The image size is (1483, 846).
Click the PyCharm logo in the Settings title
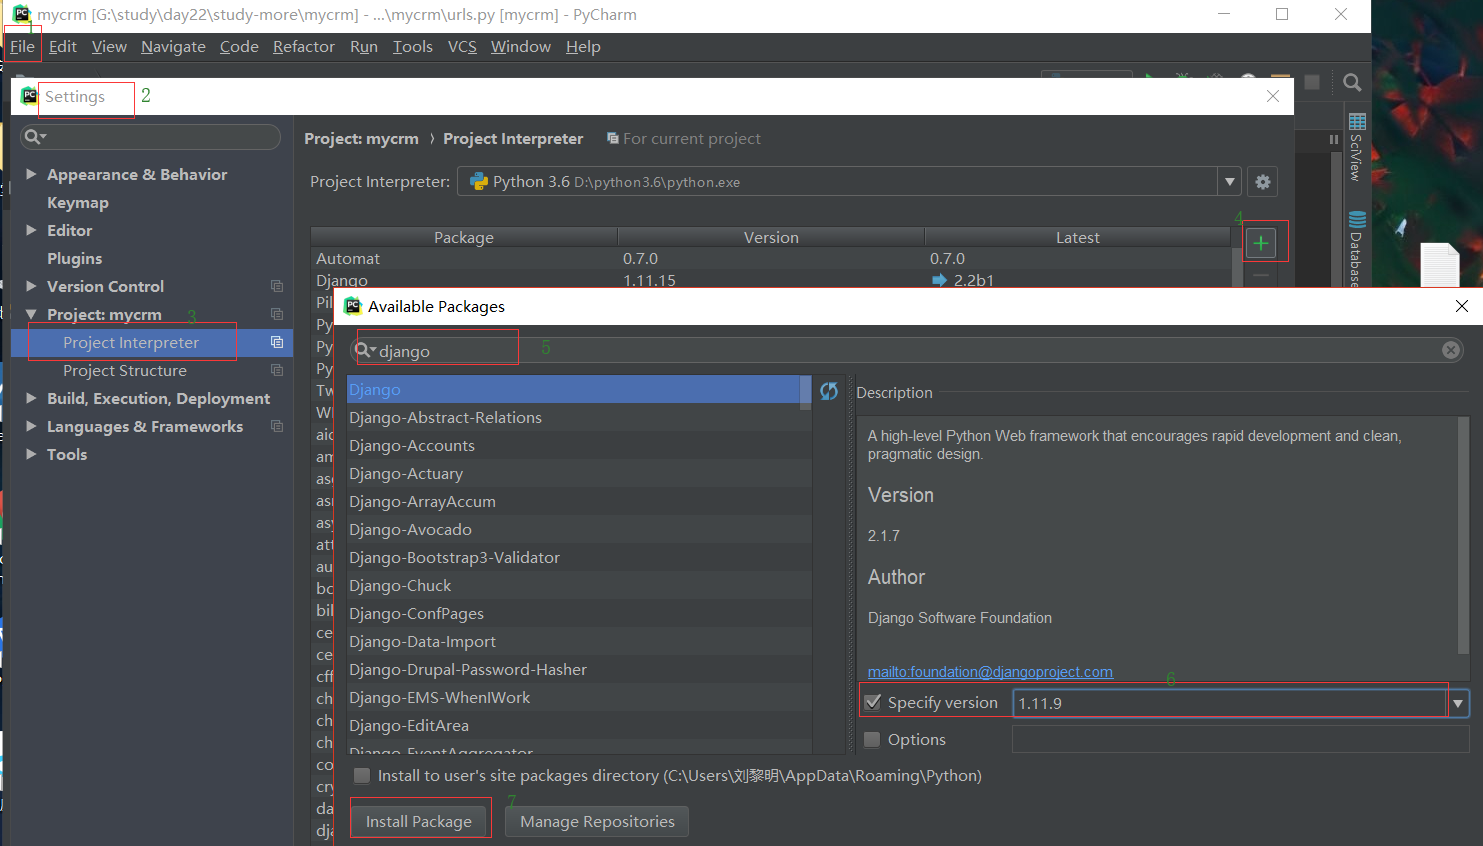pos(29,96)
